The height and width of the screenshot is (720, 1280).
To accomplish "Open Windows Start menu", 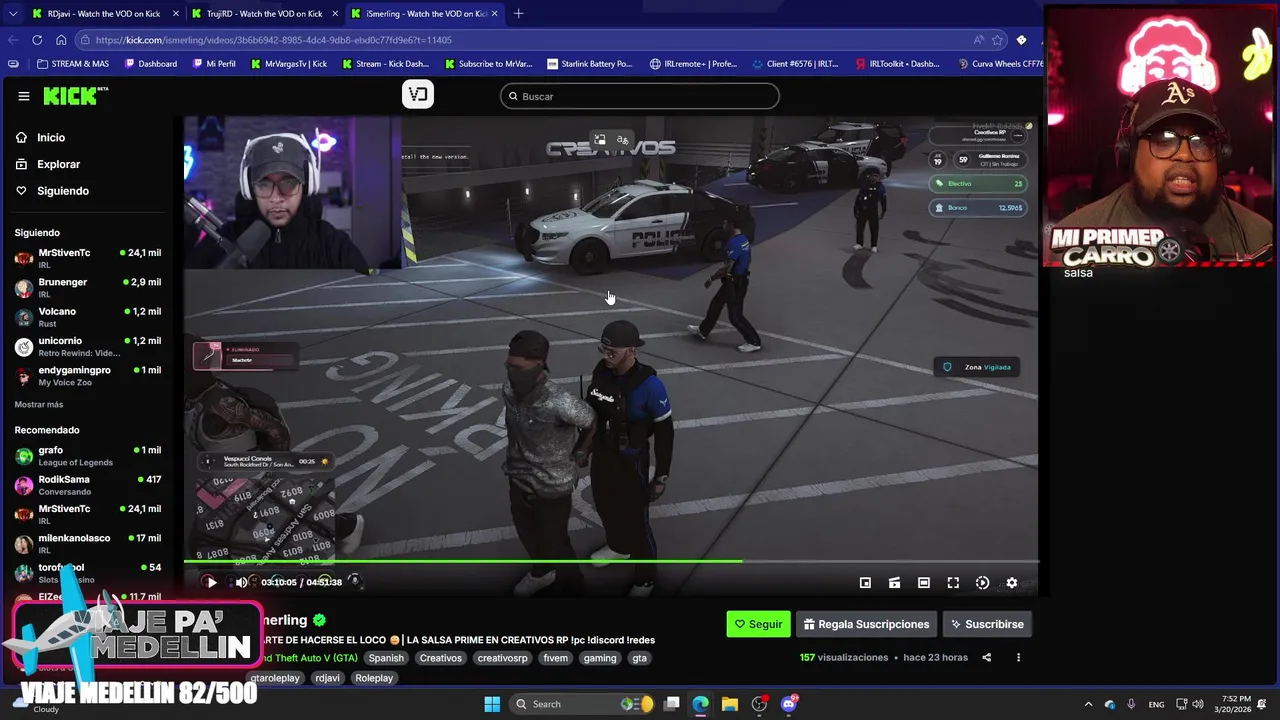I will coord(492,704).
